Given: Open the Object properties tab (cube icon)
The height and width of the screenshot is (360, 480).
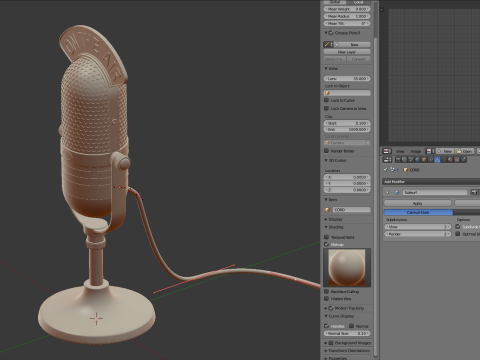Looking at the screenshot, I should pos(424,159).
